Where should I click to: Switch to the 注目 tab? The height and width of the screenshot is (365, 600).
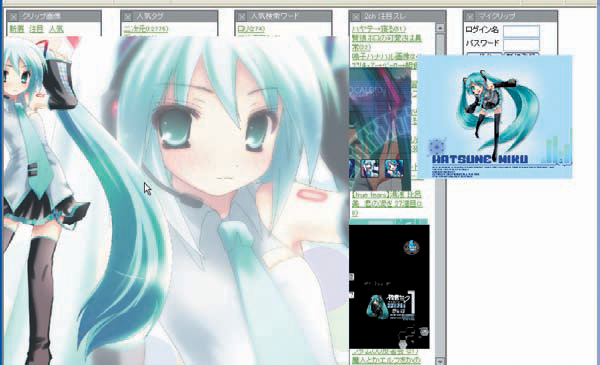(37, 29)
